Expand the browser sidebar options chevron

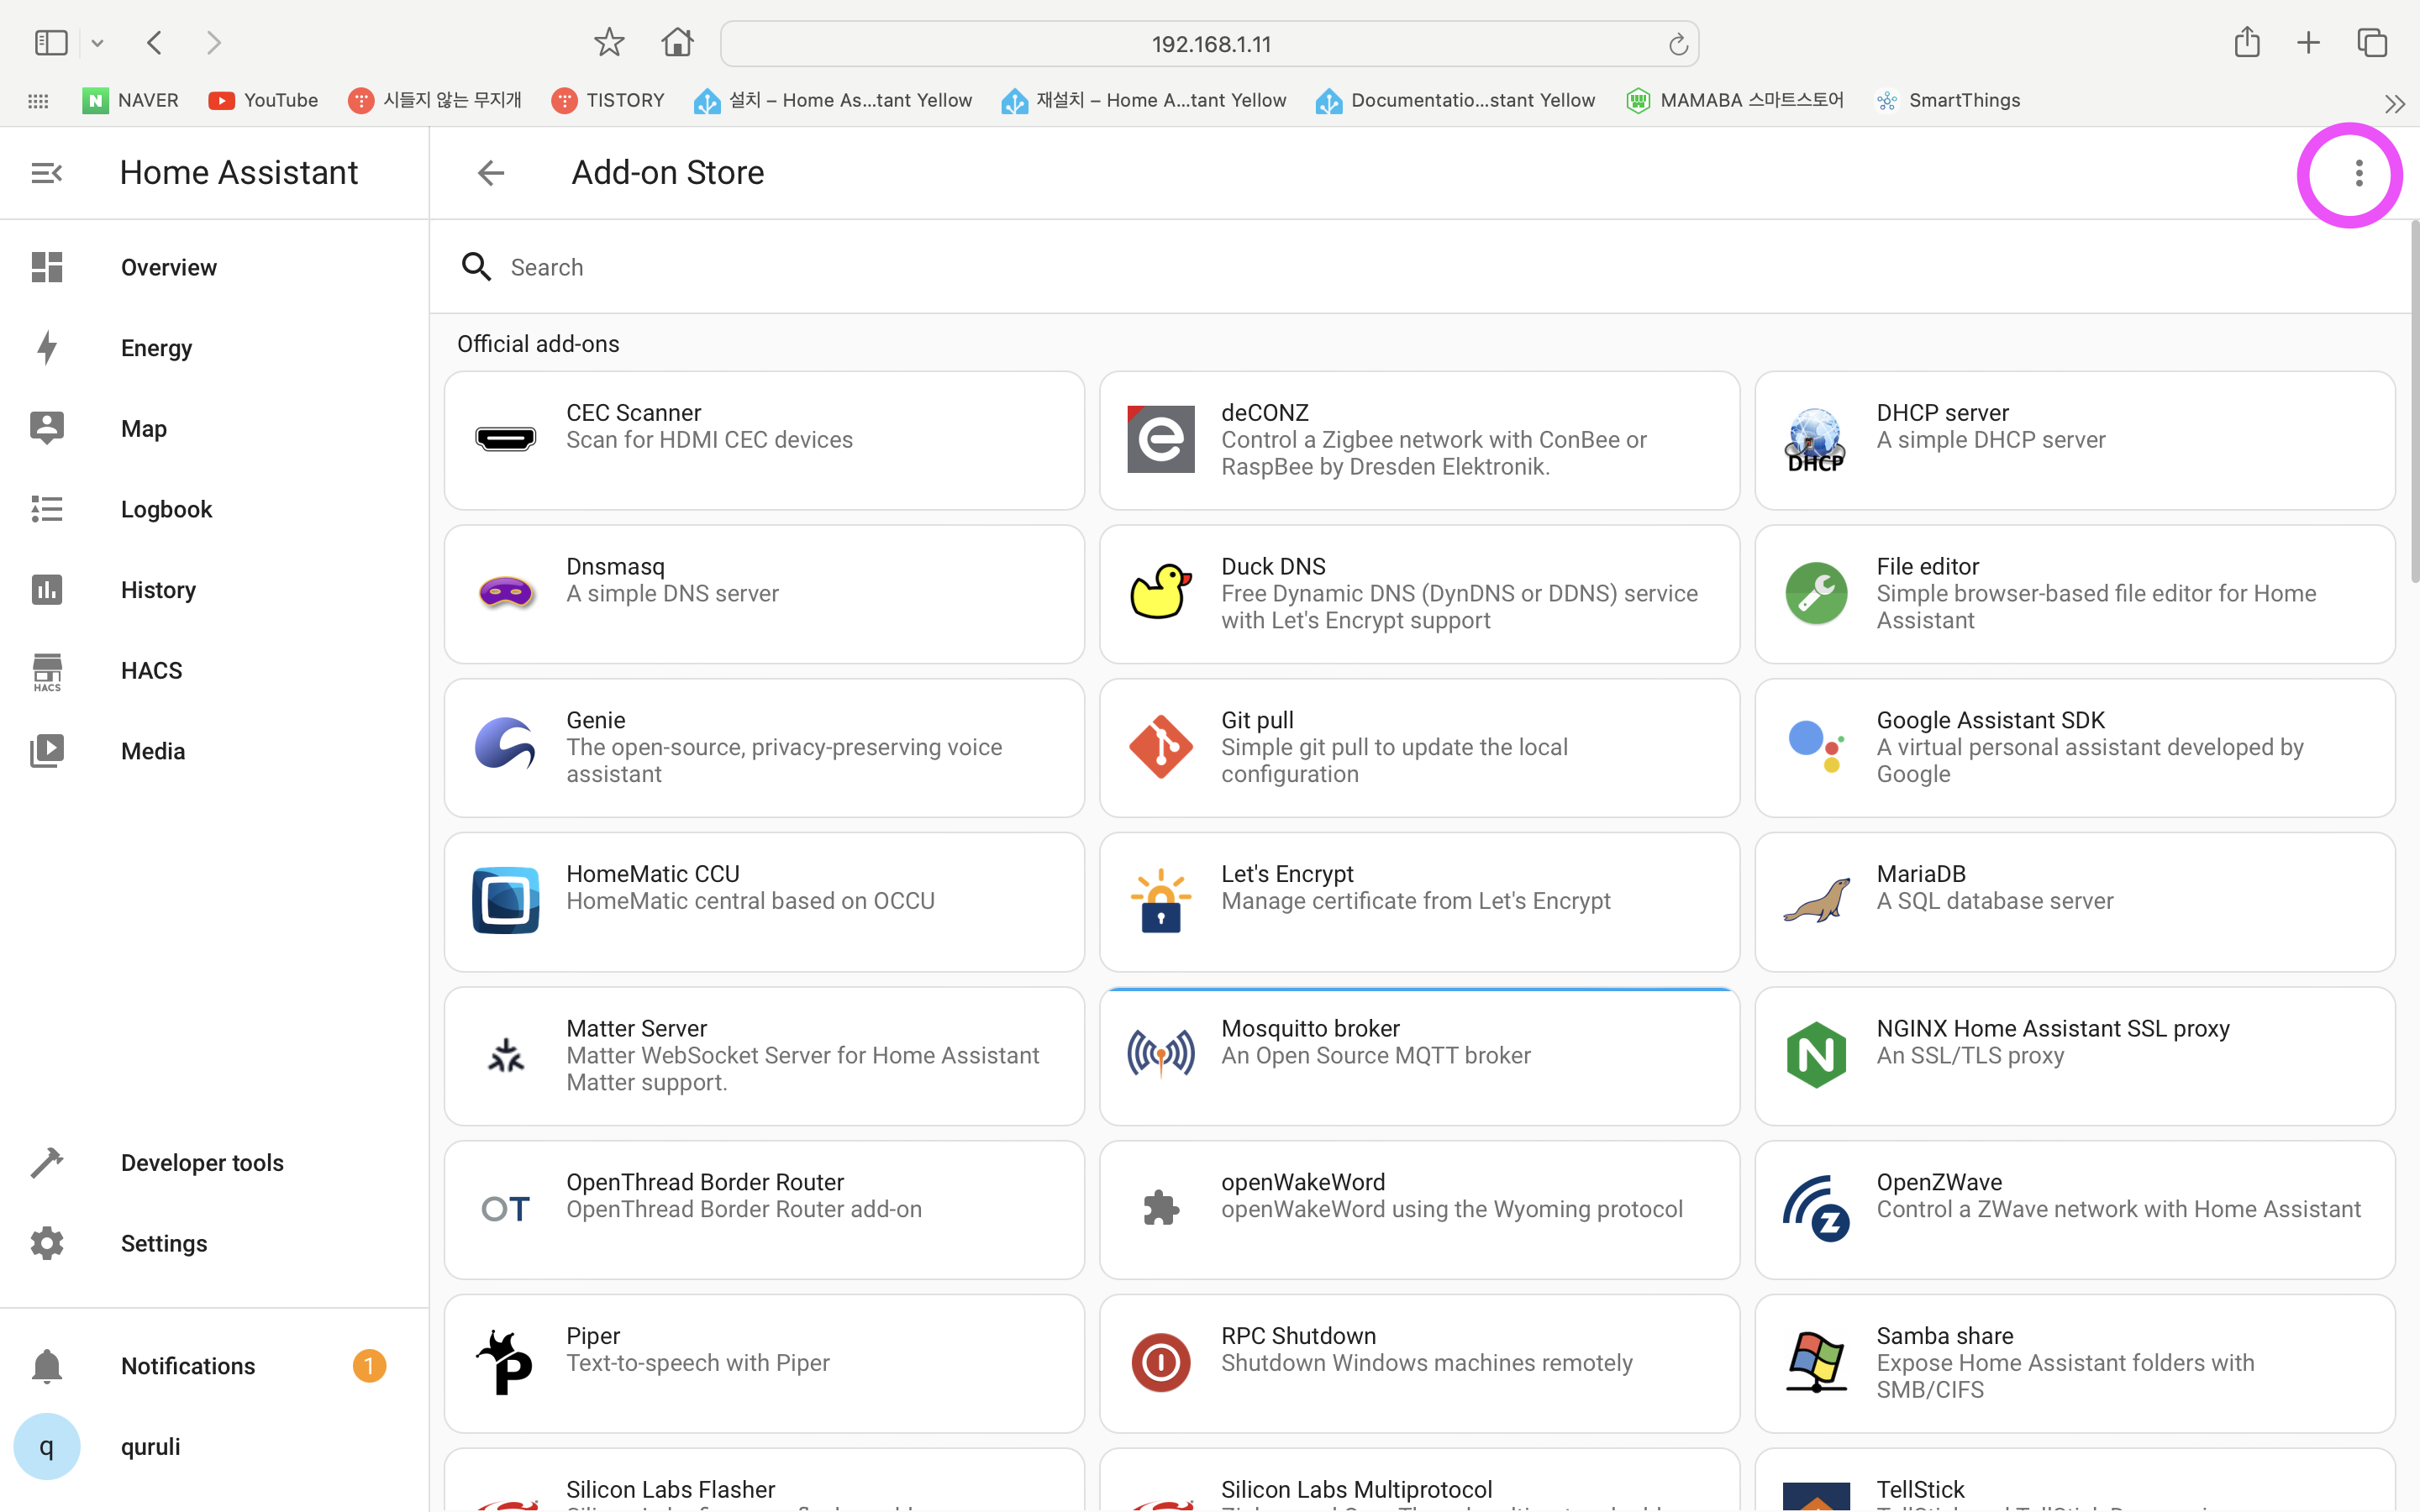click(97, 43)
